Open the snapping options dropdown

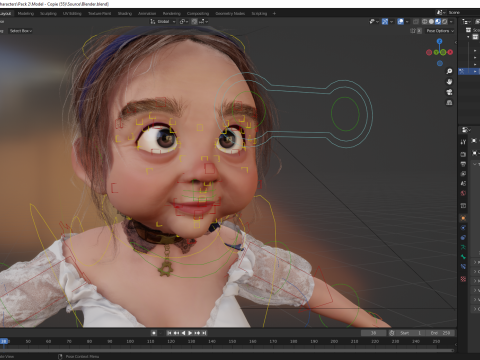204,22
